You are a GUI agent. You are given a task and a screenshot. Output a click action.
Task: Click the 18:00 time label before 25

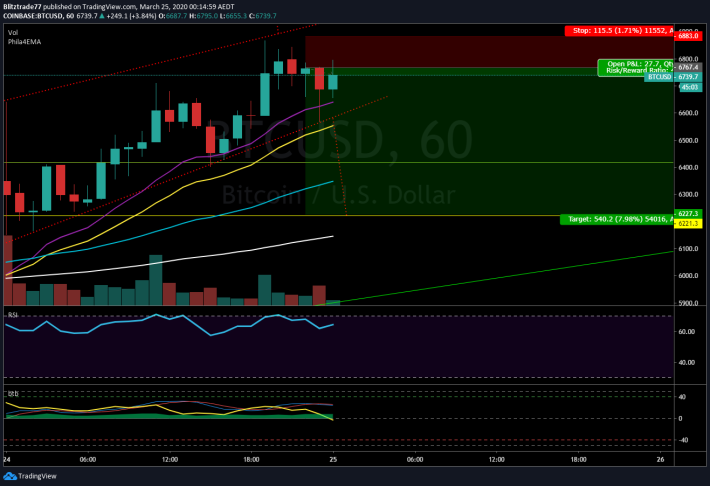tap(251, 459)
